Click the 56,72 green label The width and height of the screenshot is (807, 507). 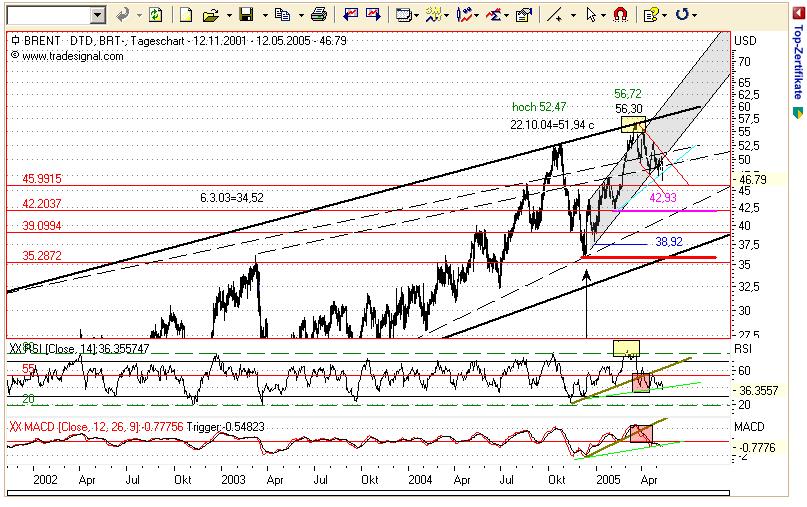(x=628, y=94)
